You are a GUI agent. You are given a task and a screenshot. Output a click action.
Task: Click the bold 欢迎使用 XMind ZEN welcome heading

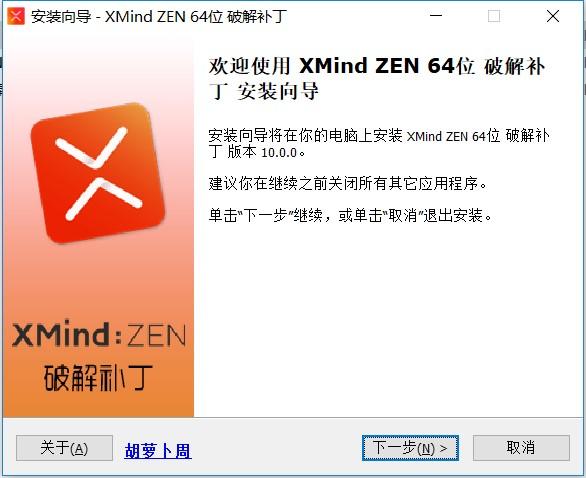click(377, 78)
